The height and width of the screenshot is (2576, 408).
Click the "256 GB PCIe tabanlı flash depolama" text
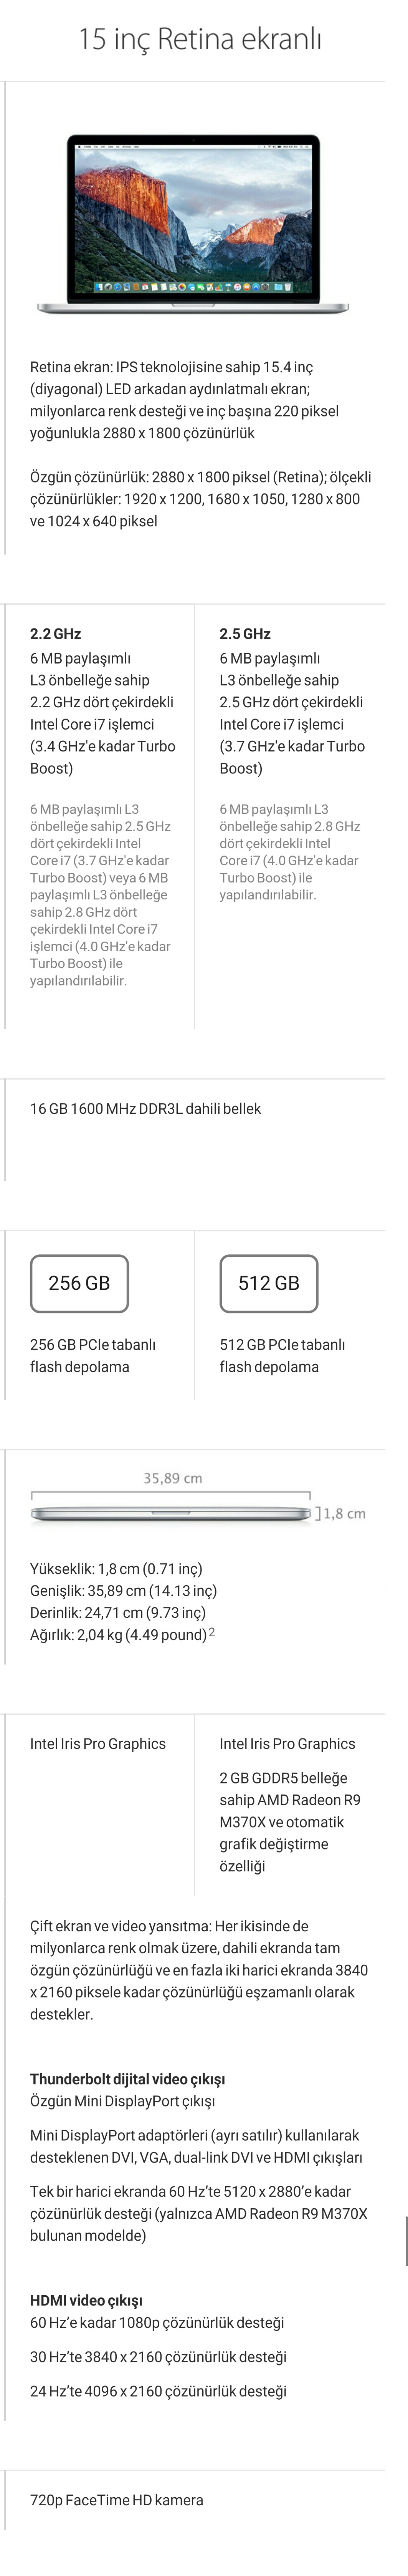(x=93, y=1356)
